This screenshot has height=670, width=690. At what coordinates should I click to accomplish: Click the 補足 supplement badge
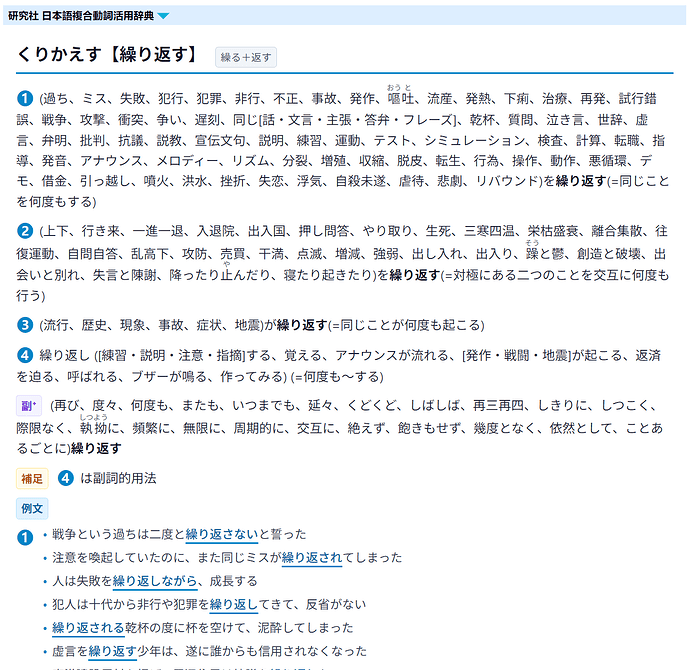click(32, 479)
